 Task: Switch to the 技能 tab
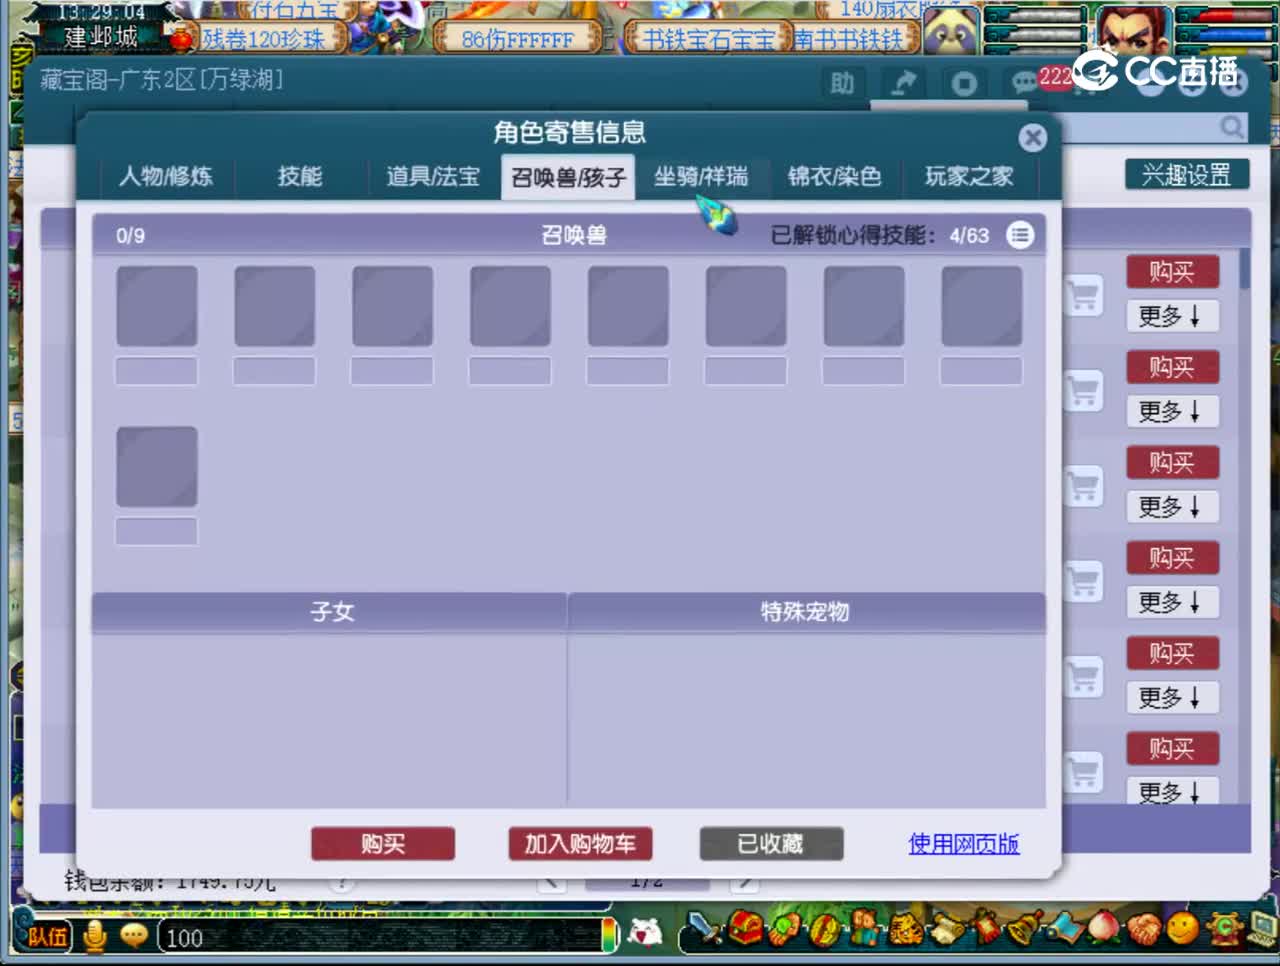[x=300, y=177]
